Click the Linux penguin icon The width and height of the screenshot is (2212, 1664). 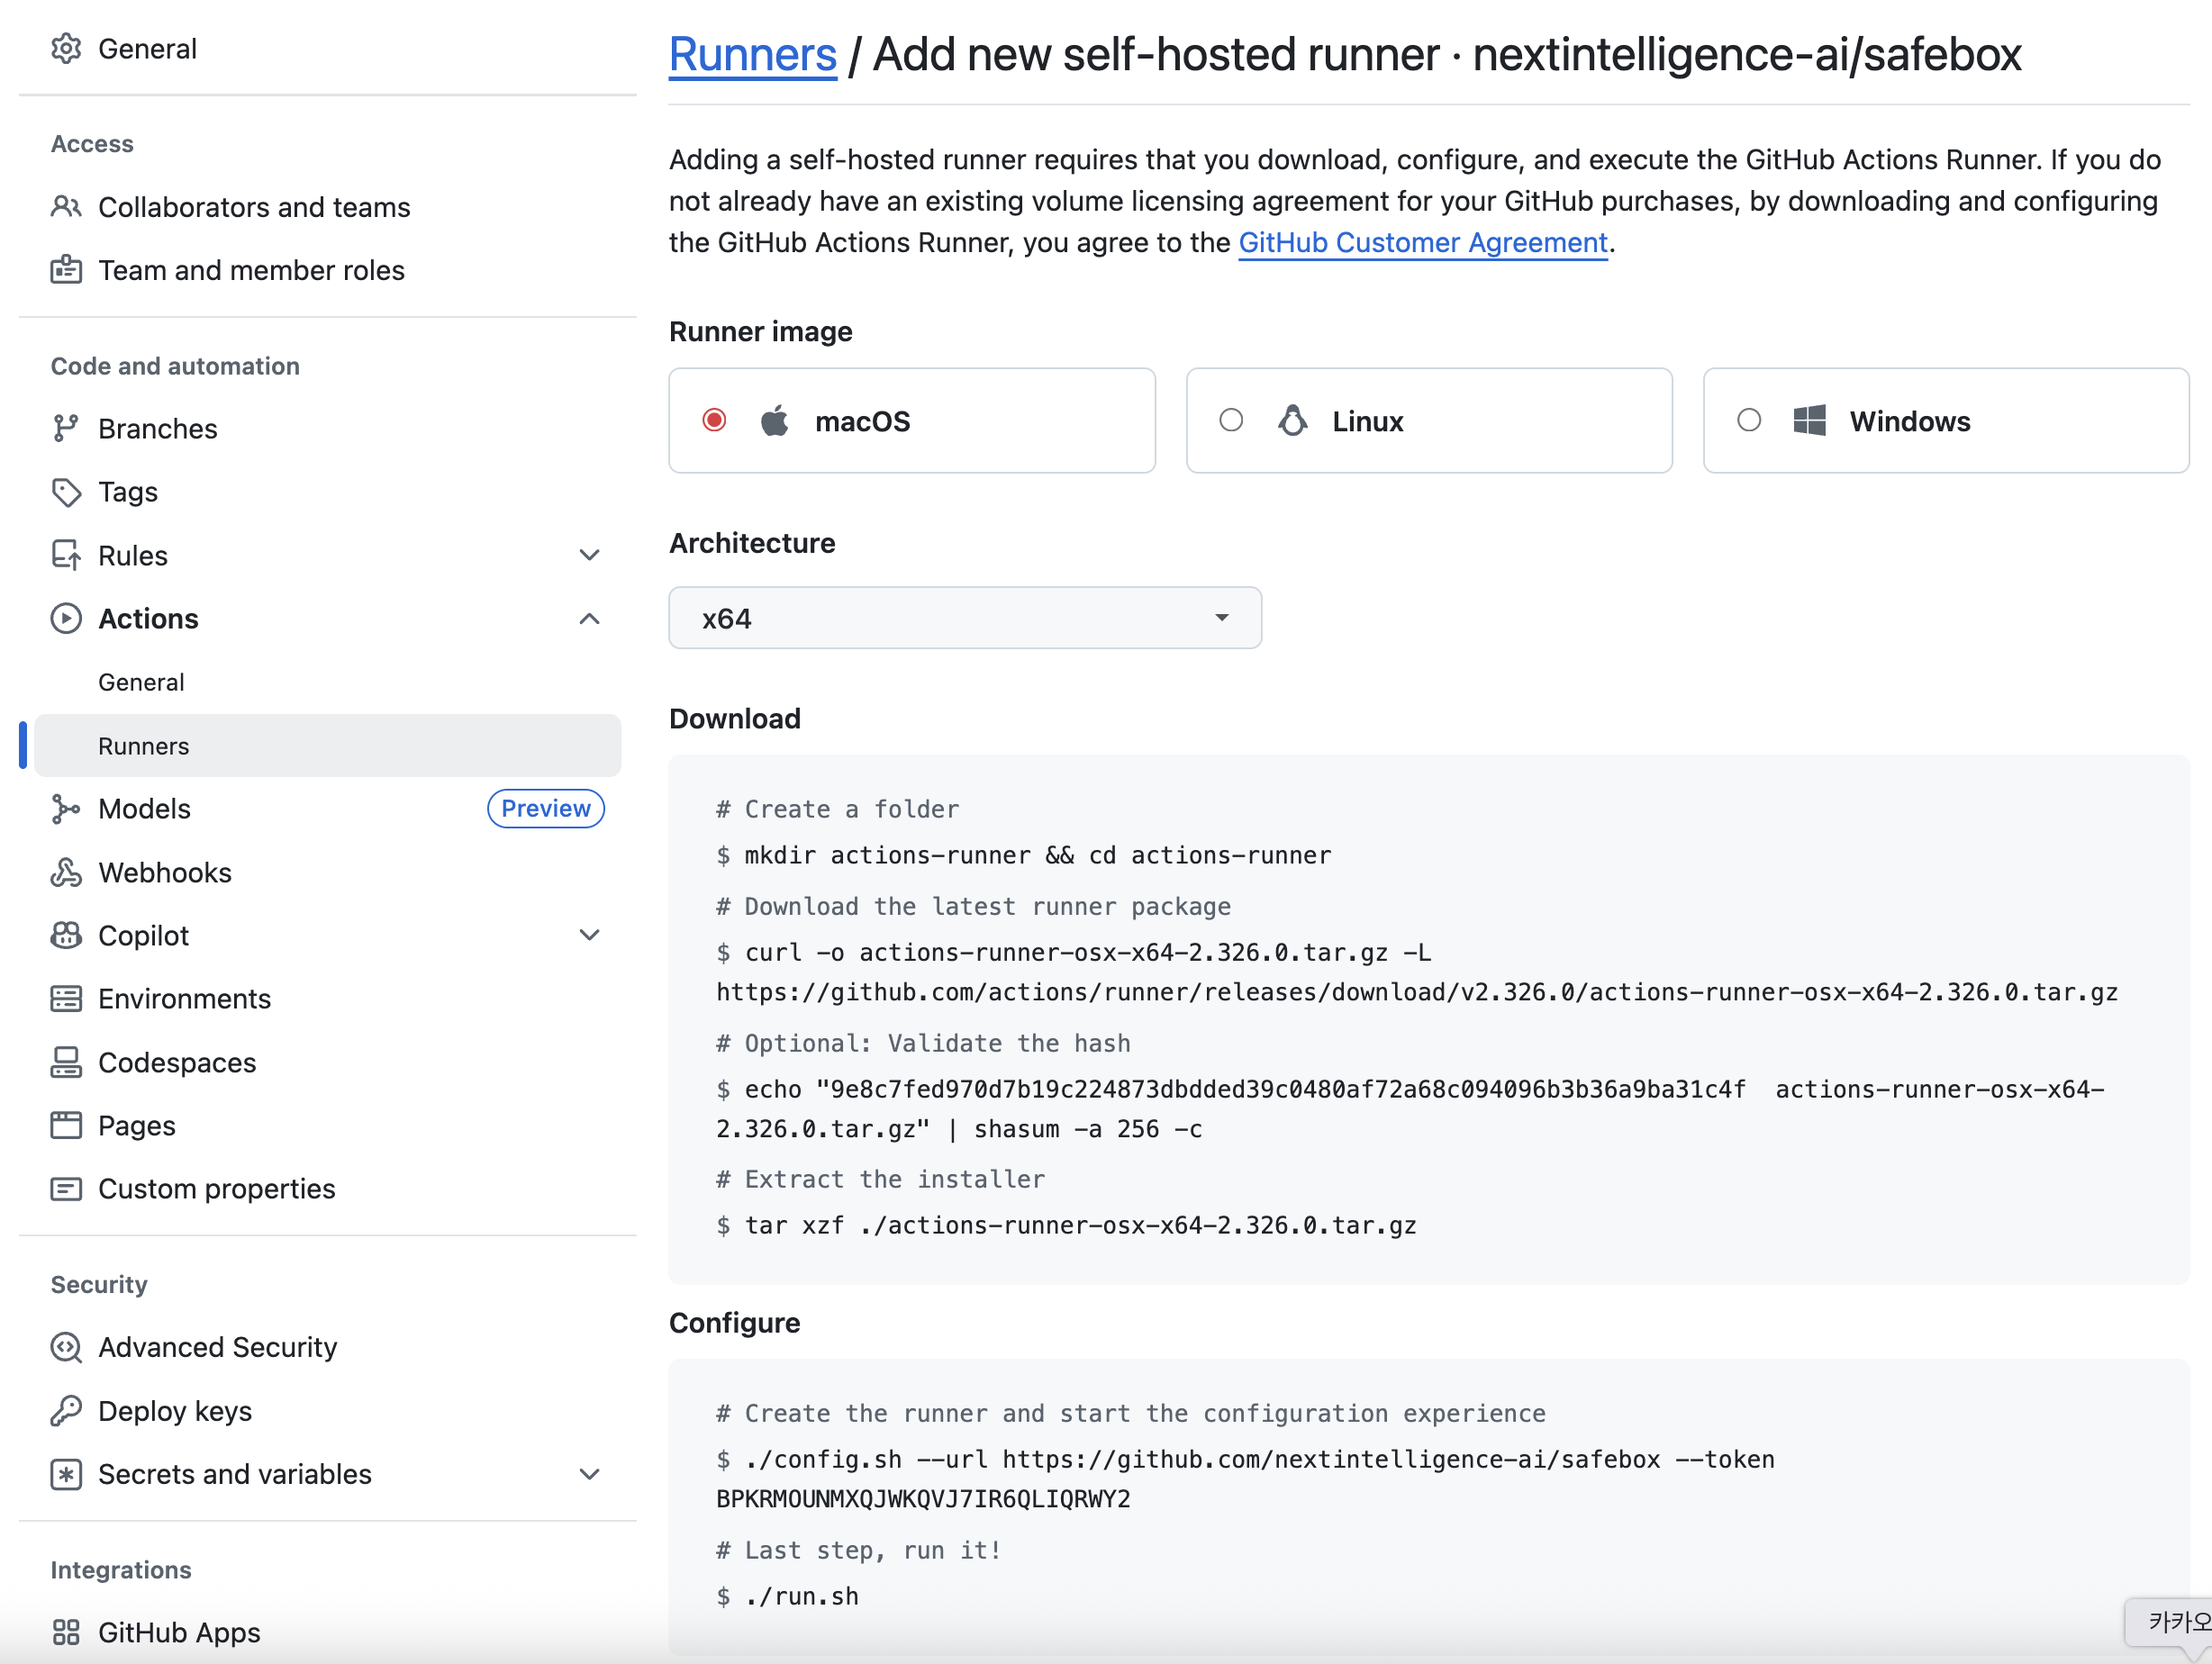click(x=1292, y=420)
